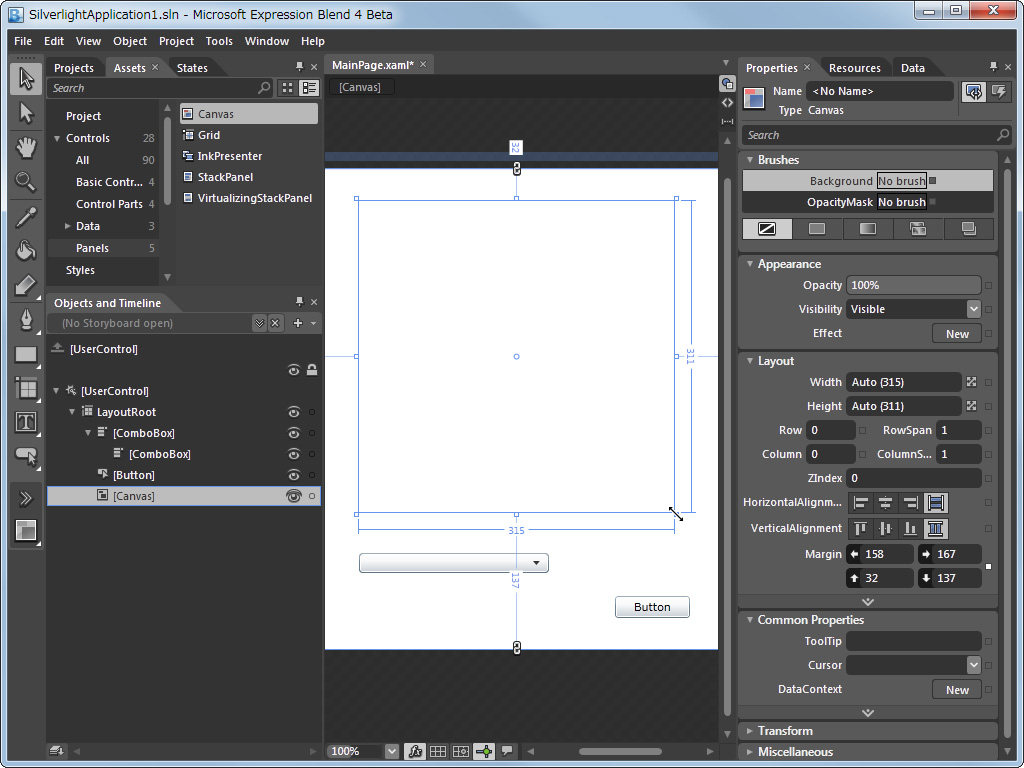Select the Pen tool
Screen dimensions: 1024x768
point(26,320)
